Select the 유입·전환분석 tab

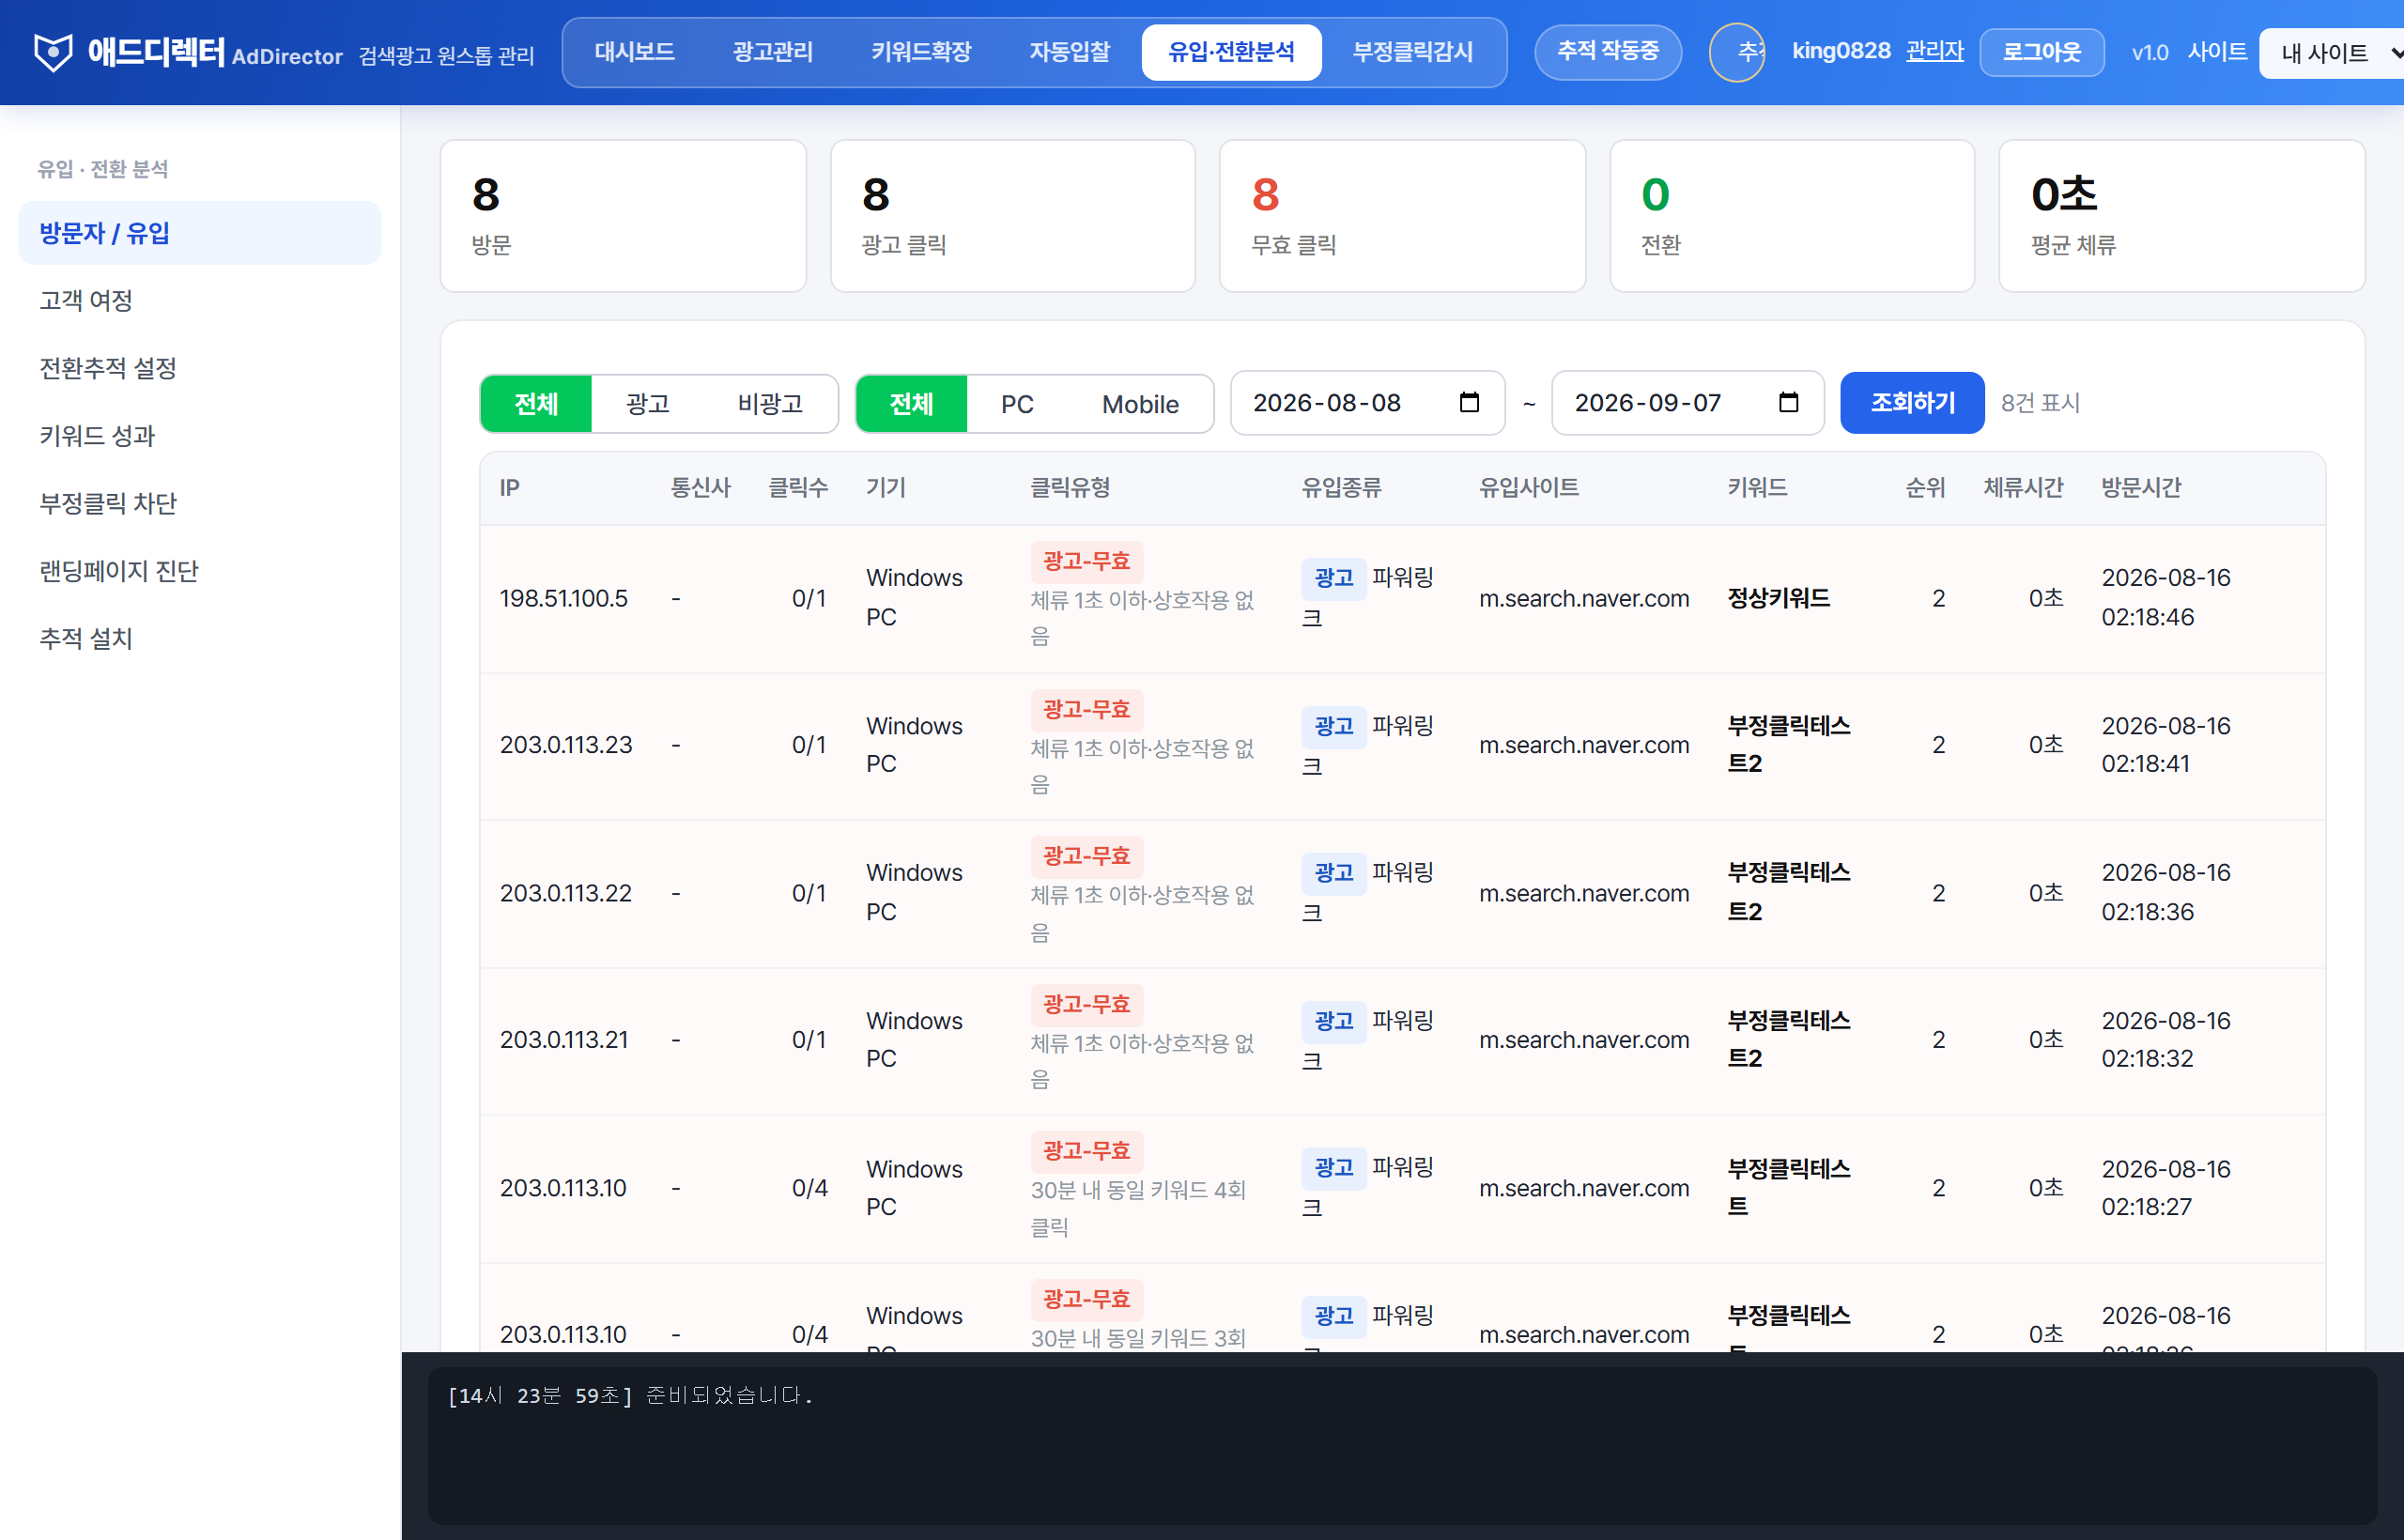tap(1231, 52)
